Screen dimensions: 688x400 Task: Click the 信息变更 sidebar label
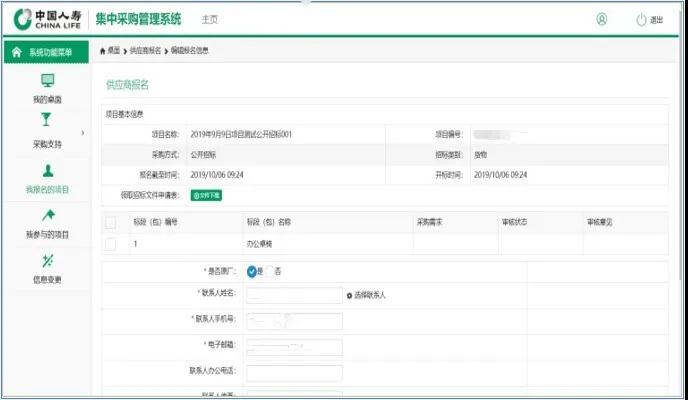(x=47, y=279)
